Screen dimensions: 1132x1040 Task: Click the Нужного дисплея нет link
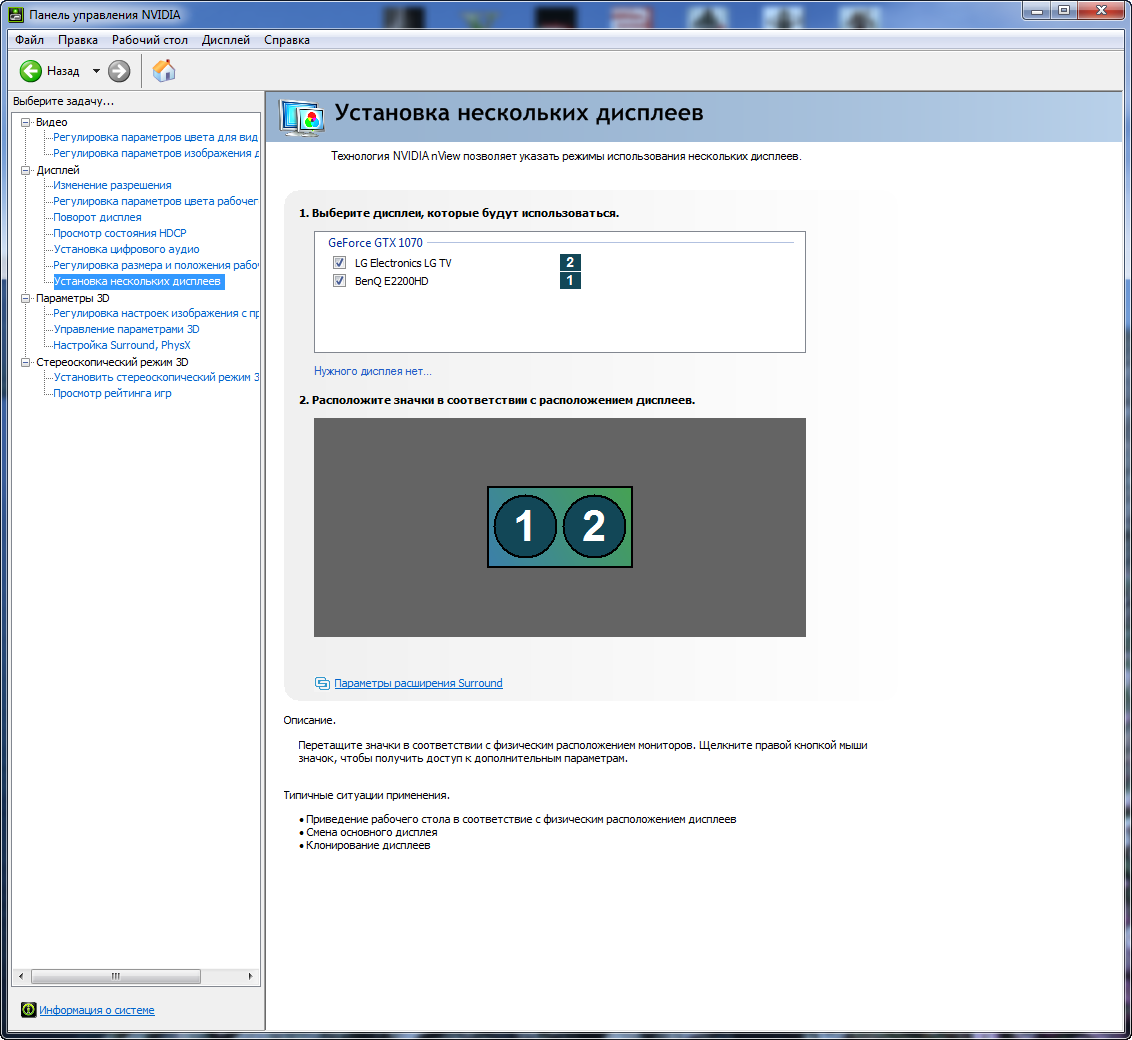pyautogui.click(x=372, y=371)
